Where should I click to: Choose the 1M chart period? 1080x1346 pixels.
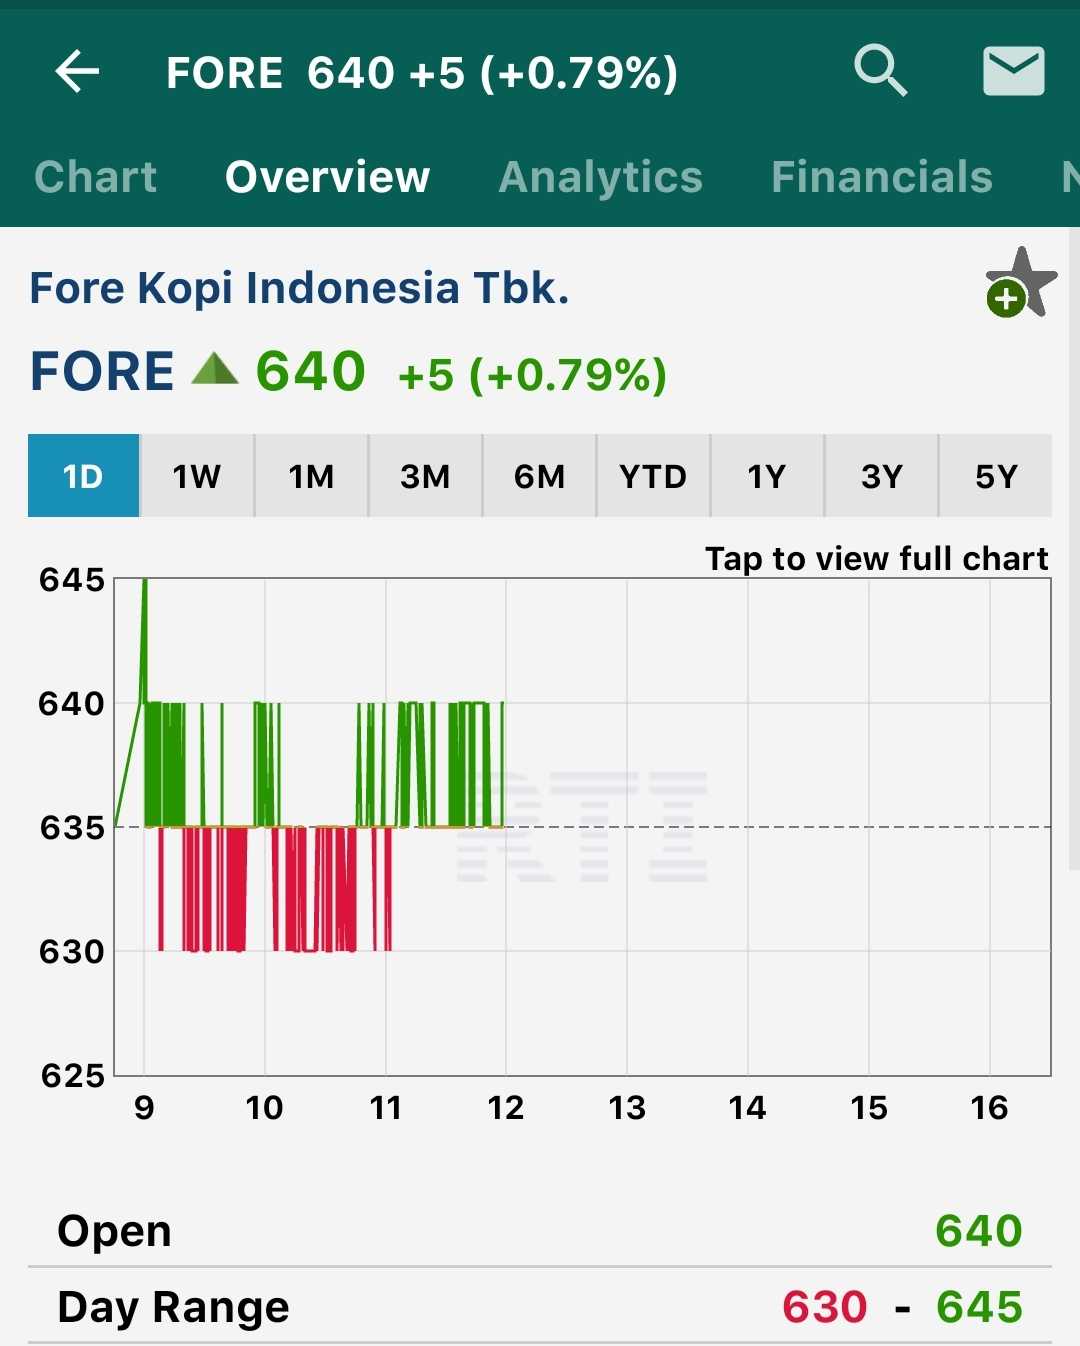coord(311,476)
